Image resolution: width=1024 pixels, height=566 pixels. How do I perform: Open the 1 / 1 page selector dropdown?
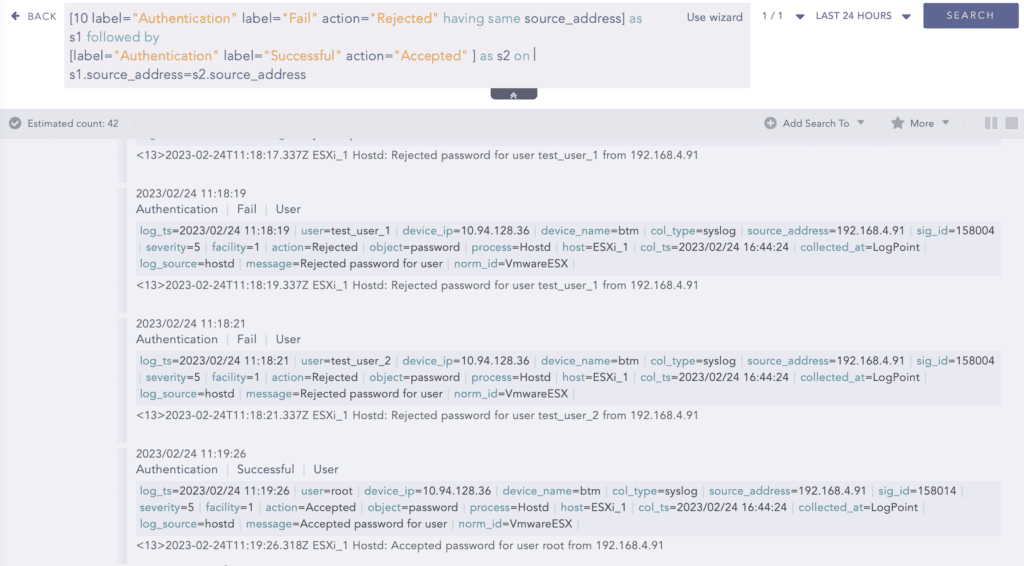coord(799,16)
